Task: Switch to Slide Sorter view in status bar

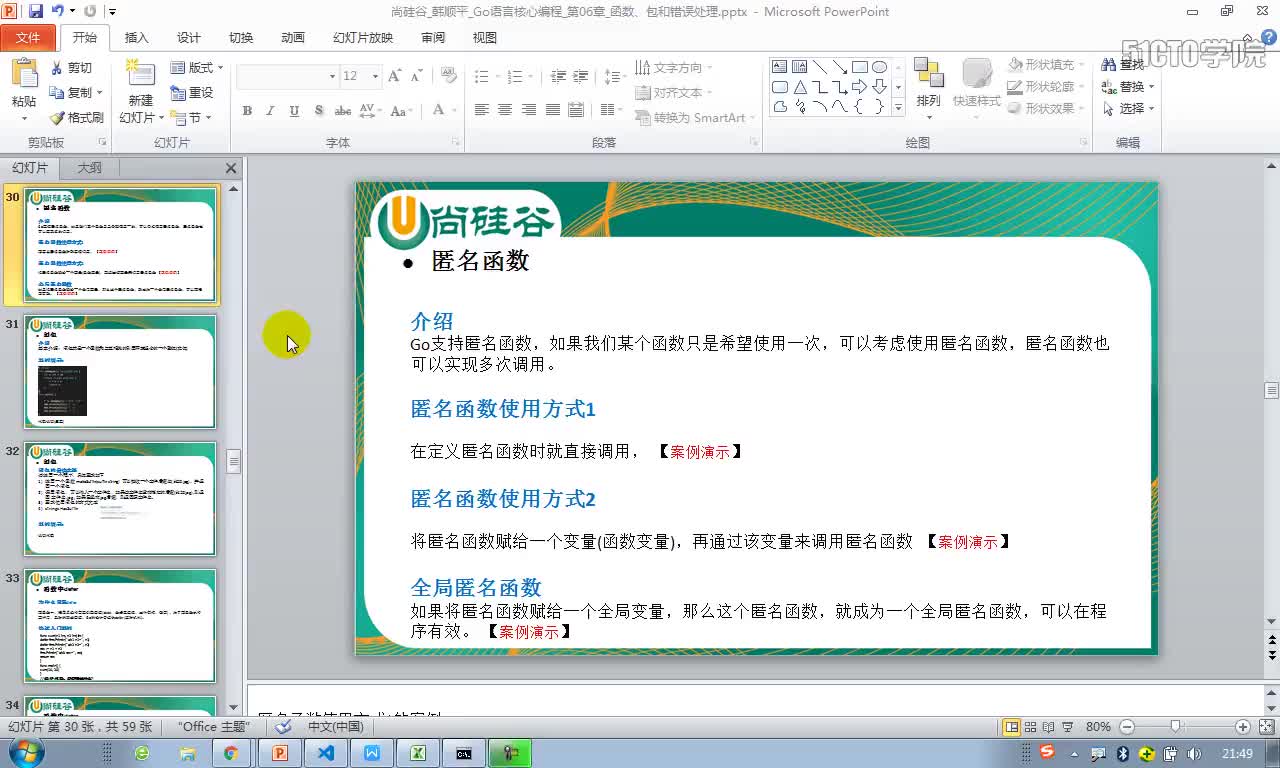Action: [1030, 727]
